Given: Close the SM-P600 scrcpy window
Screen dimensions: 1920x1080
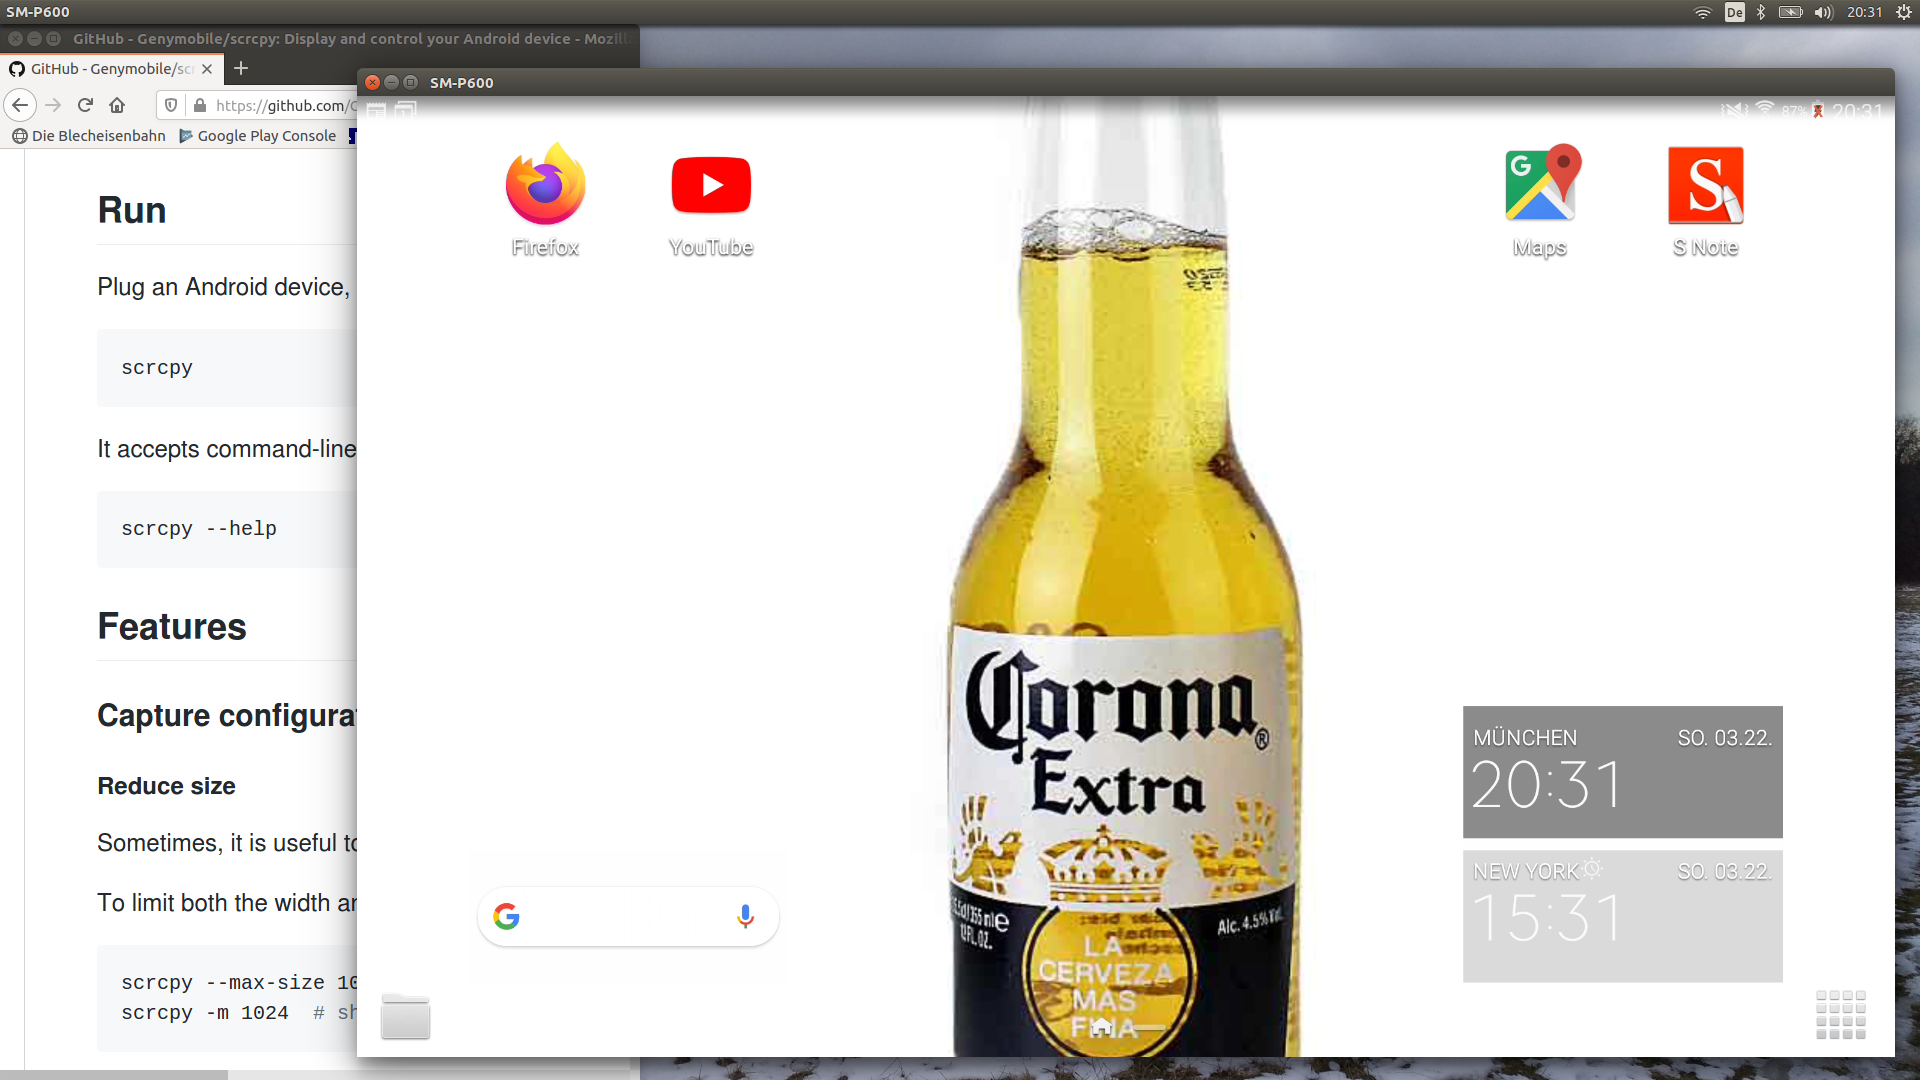Looking at the screenshot, I should click(372, 82).
